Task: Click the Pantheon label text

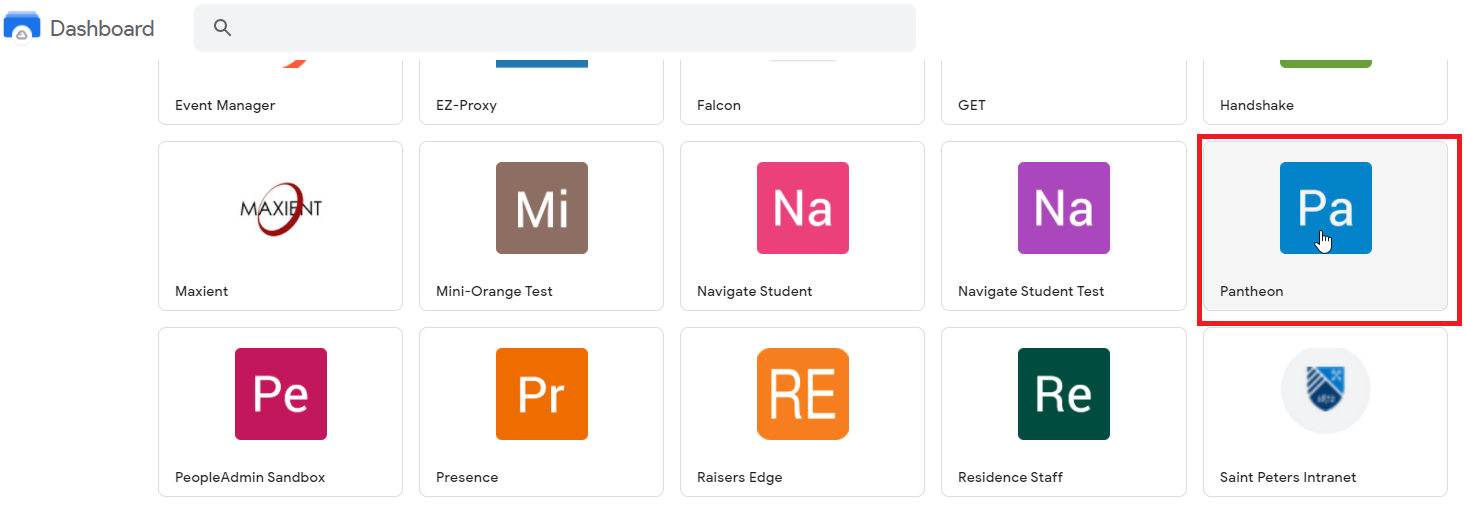Action: point(1252,291)
